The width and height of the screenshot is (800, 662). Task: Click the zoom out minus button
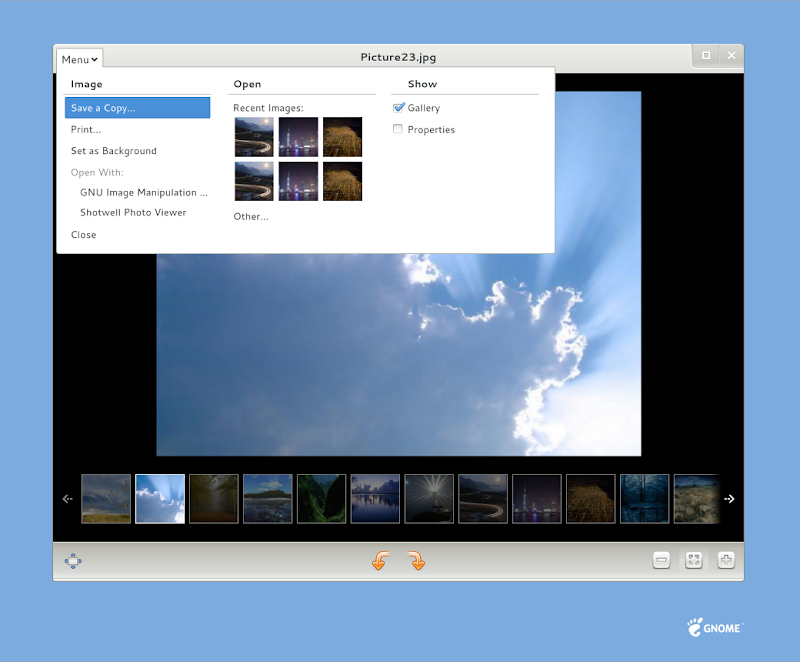[661, 561]
